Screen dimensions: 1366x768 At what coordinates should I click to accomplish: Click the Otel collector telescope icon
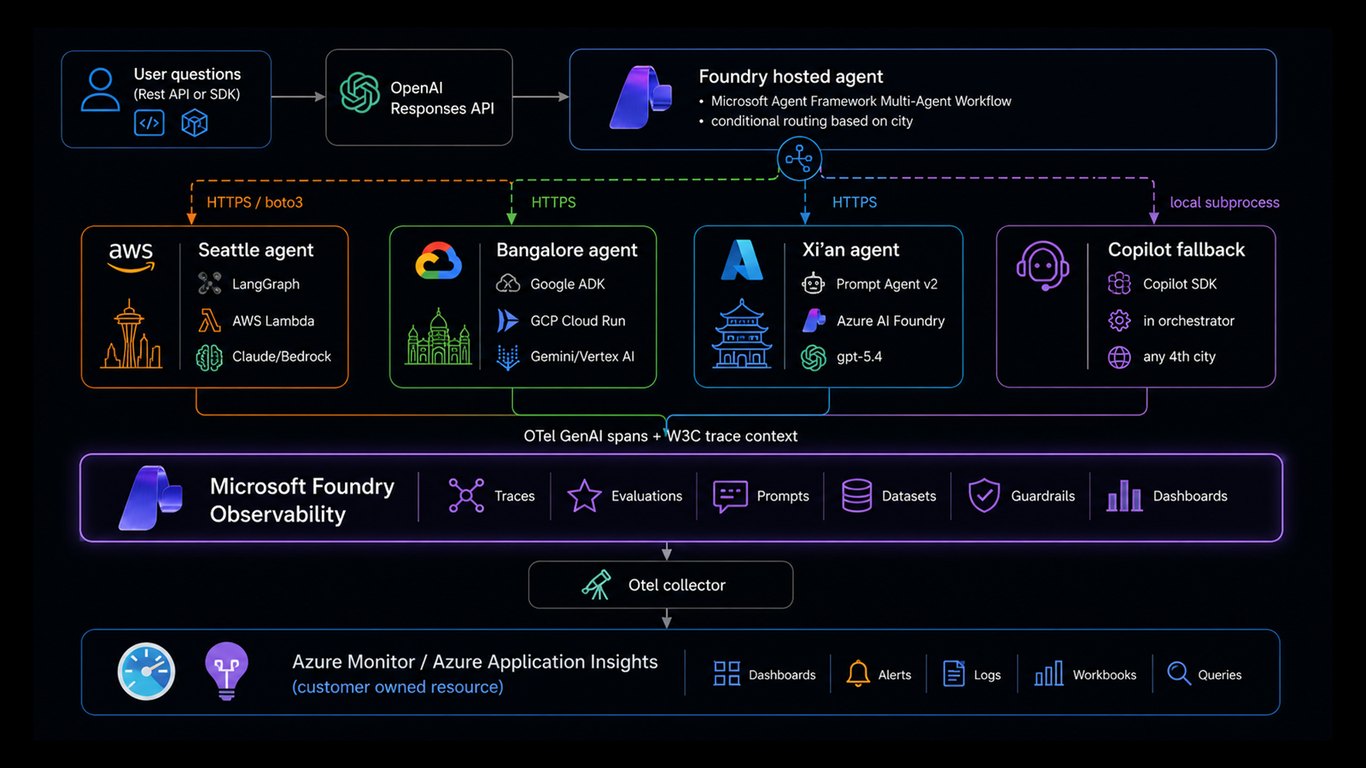[x=596, y=585]
